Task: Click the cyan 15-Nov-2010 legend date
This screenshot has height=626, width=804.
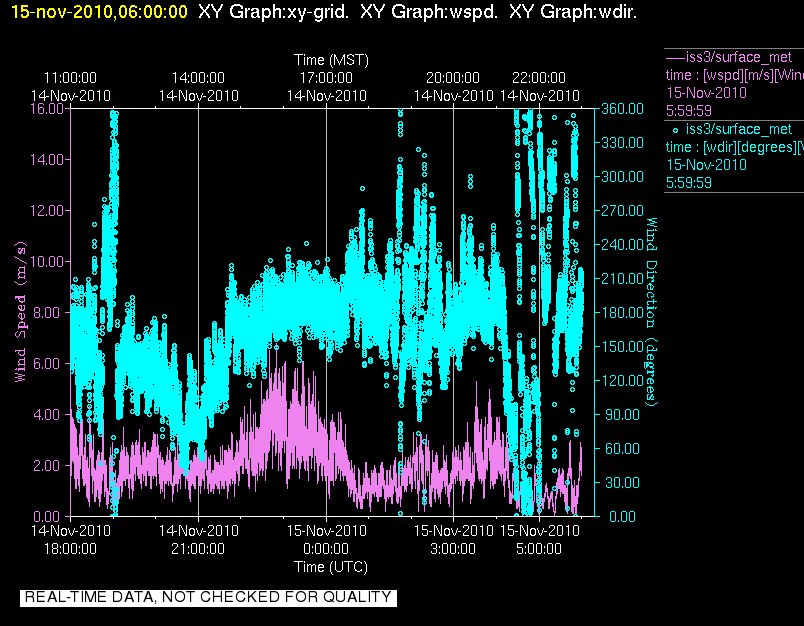Action: (x=706, y=165)
